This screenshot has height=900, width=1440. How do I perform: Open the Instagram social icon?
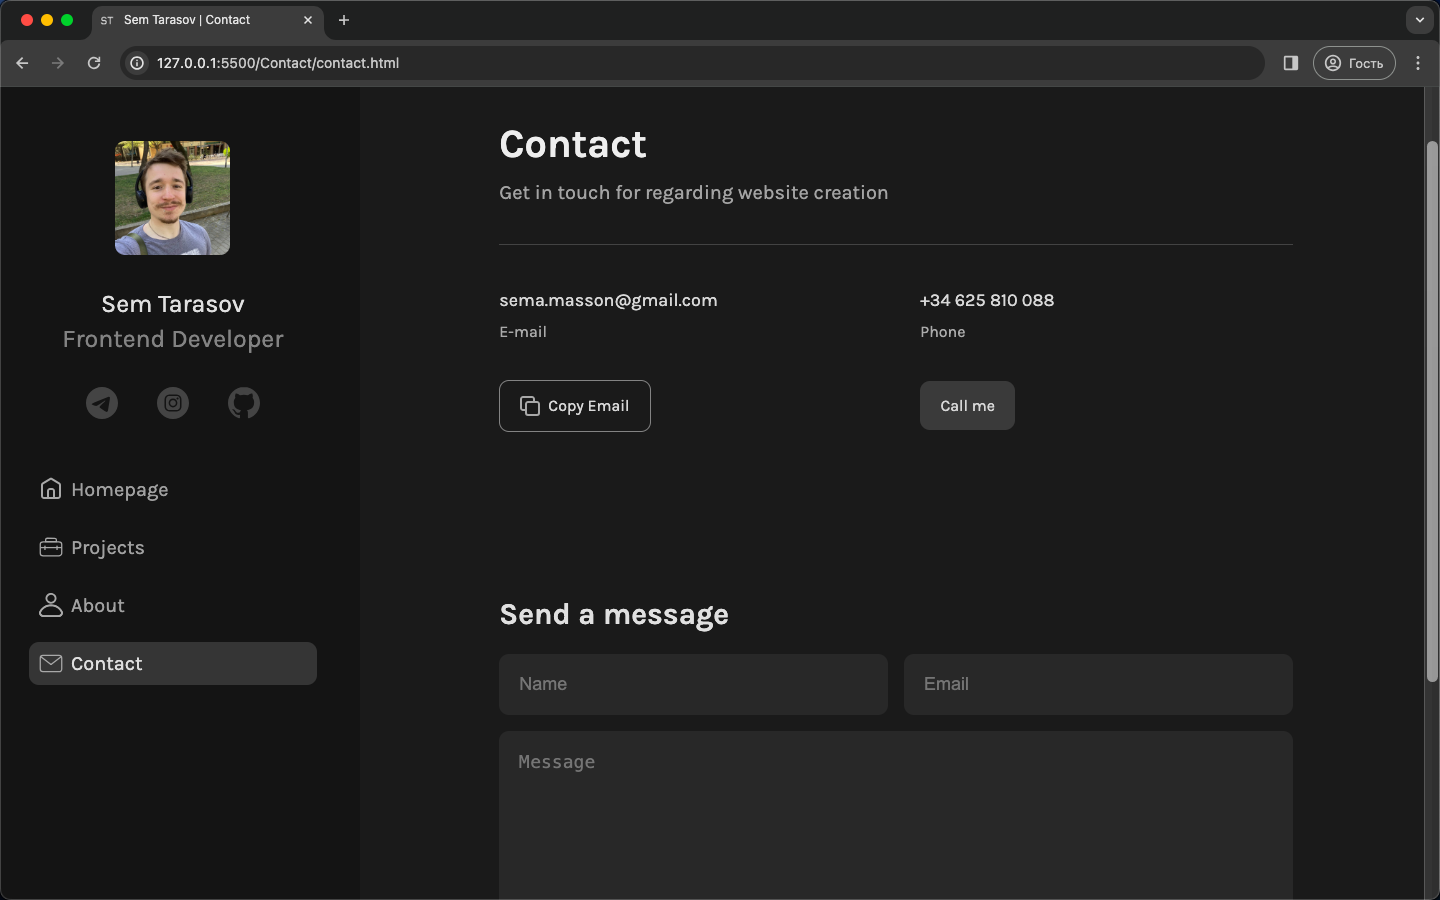(173, 403)
